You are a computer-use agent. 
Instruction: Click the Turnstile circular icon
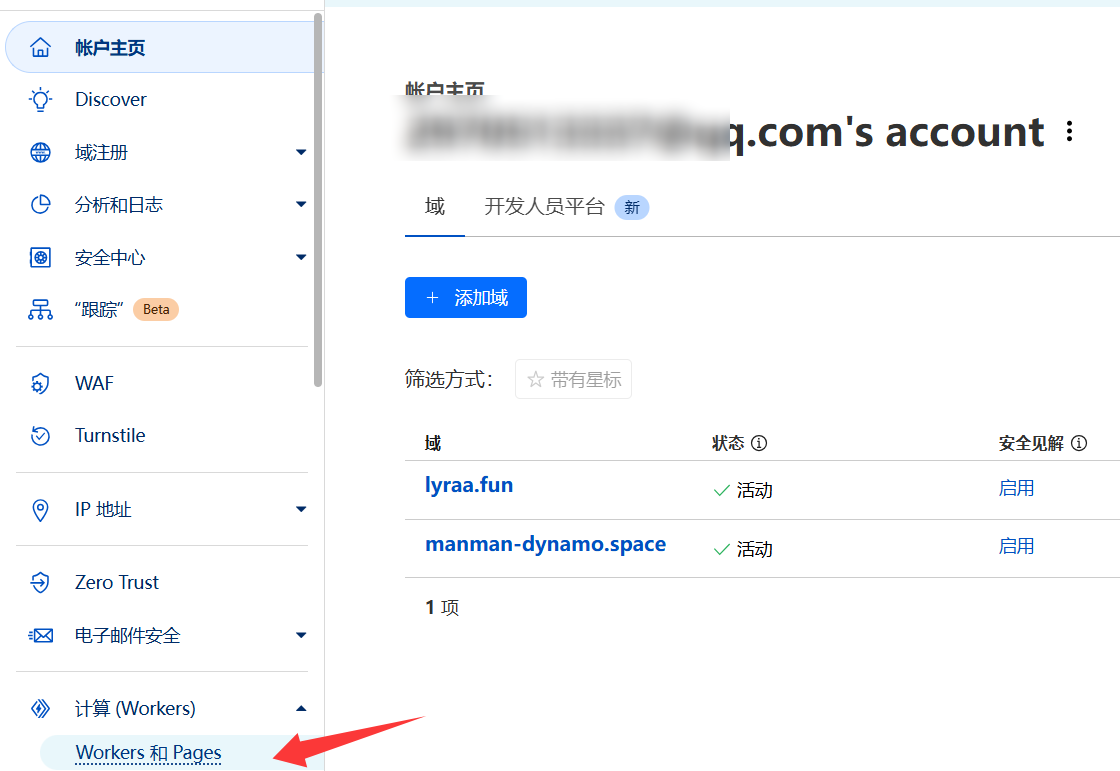pos(40,435)
